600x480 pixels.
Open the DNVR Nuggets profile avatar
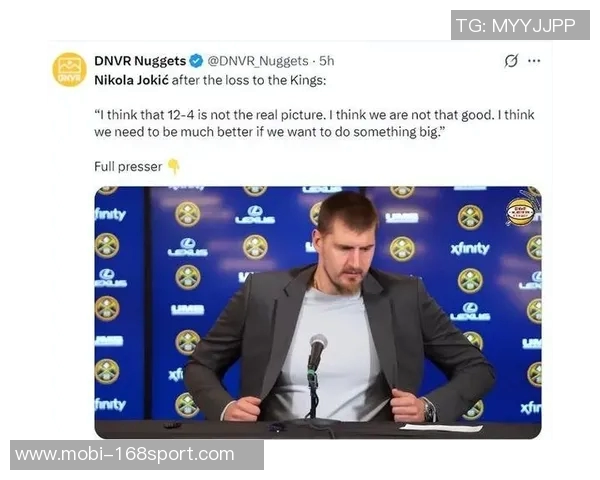pyautogui.click(x=69, y=70)
